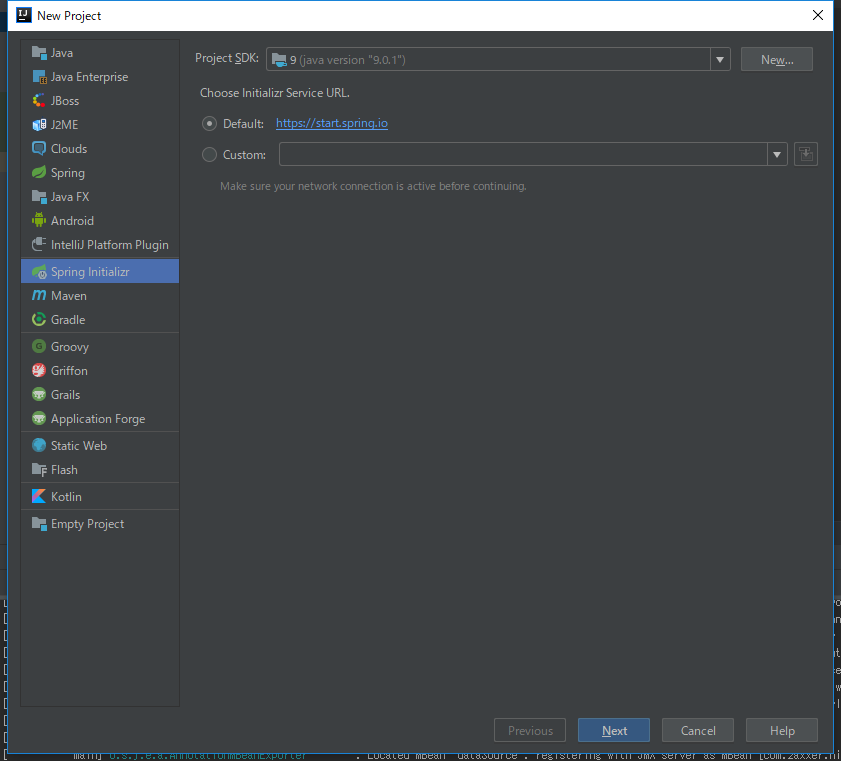Click the Grails icon
The width and height of the screenshot is (841, 761).
click(x=39, y=395)
